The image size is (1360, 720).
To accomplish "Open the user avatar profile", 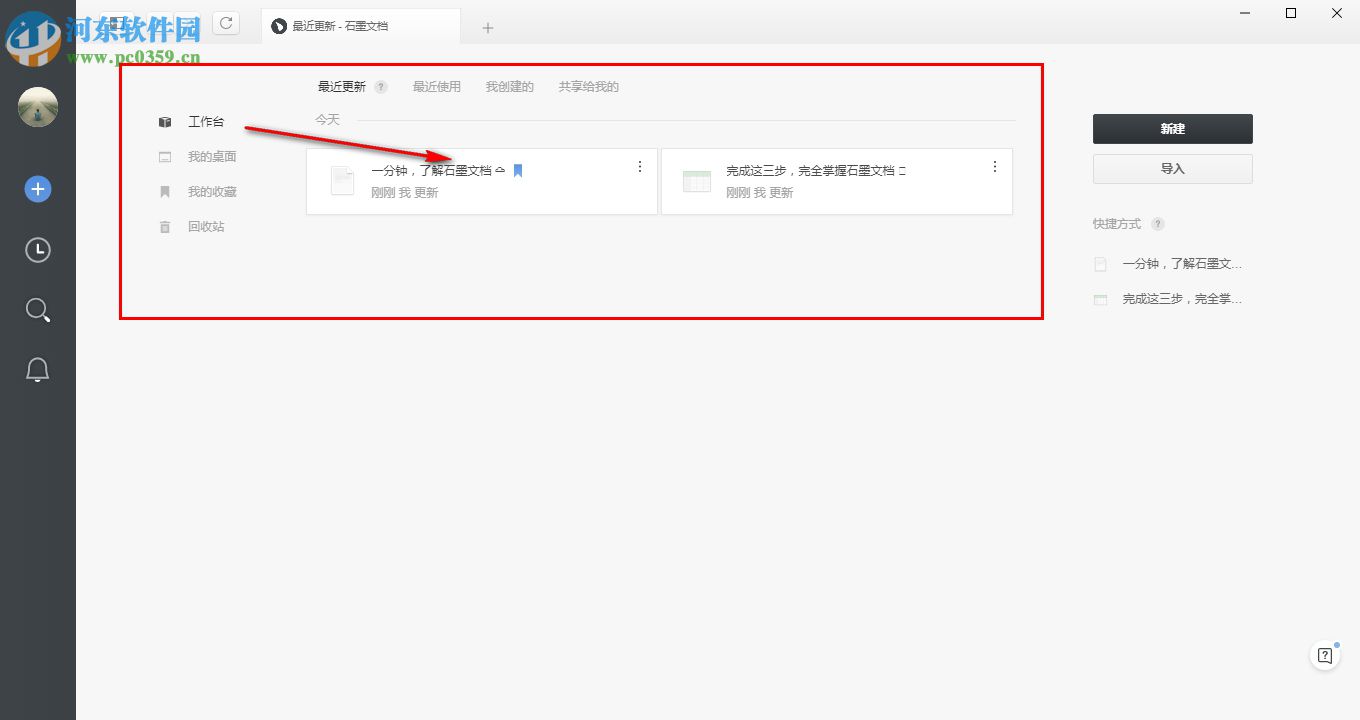I will click(38, 107).
